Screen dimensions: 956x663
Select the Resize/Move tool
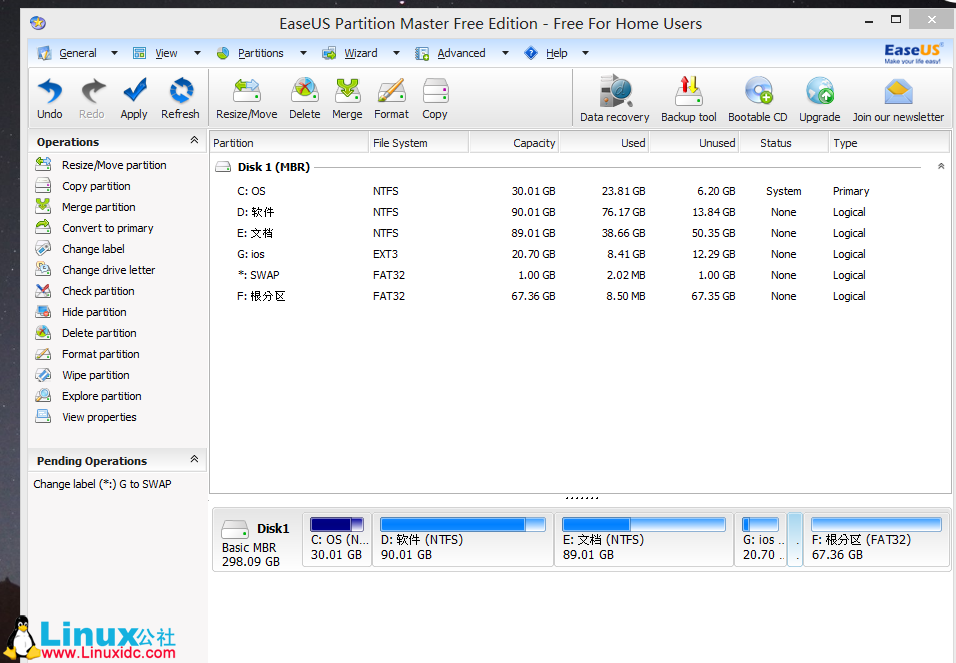click(x=246, y=97)
